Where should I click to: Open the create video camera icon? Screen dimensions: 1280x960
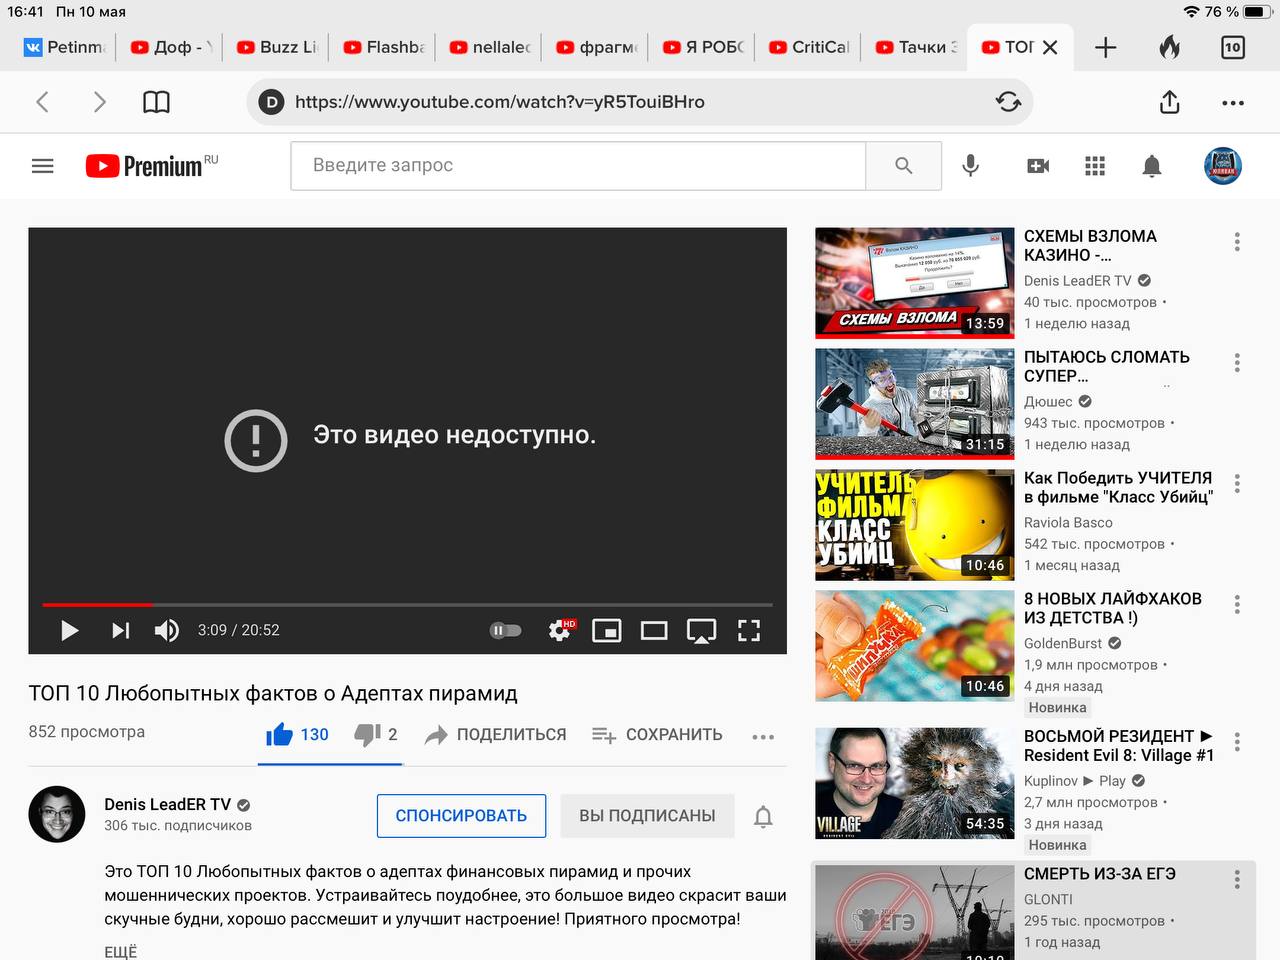click(1038, 166)
